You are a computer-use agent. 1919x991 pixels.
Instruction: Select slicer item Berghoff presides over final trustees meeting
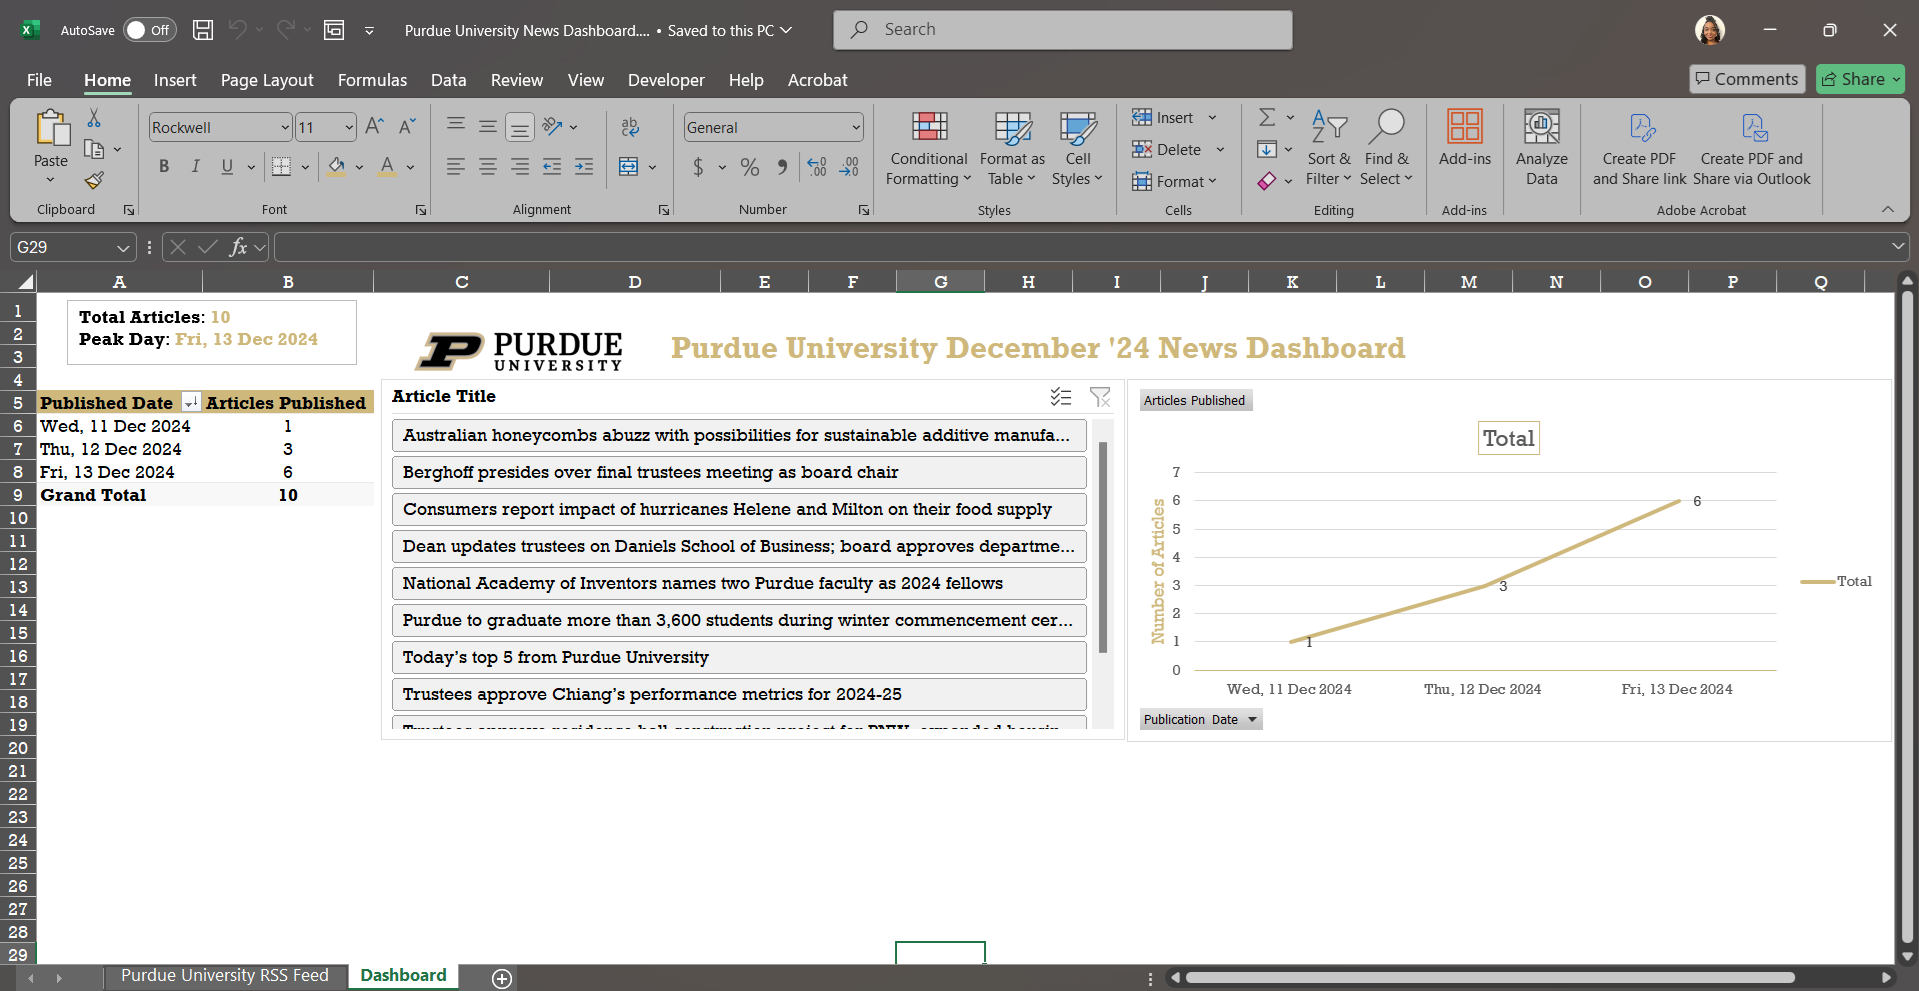739,472
